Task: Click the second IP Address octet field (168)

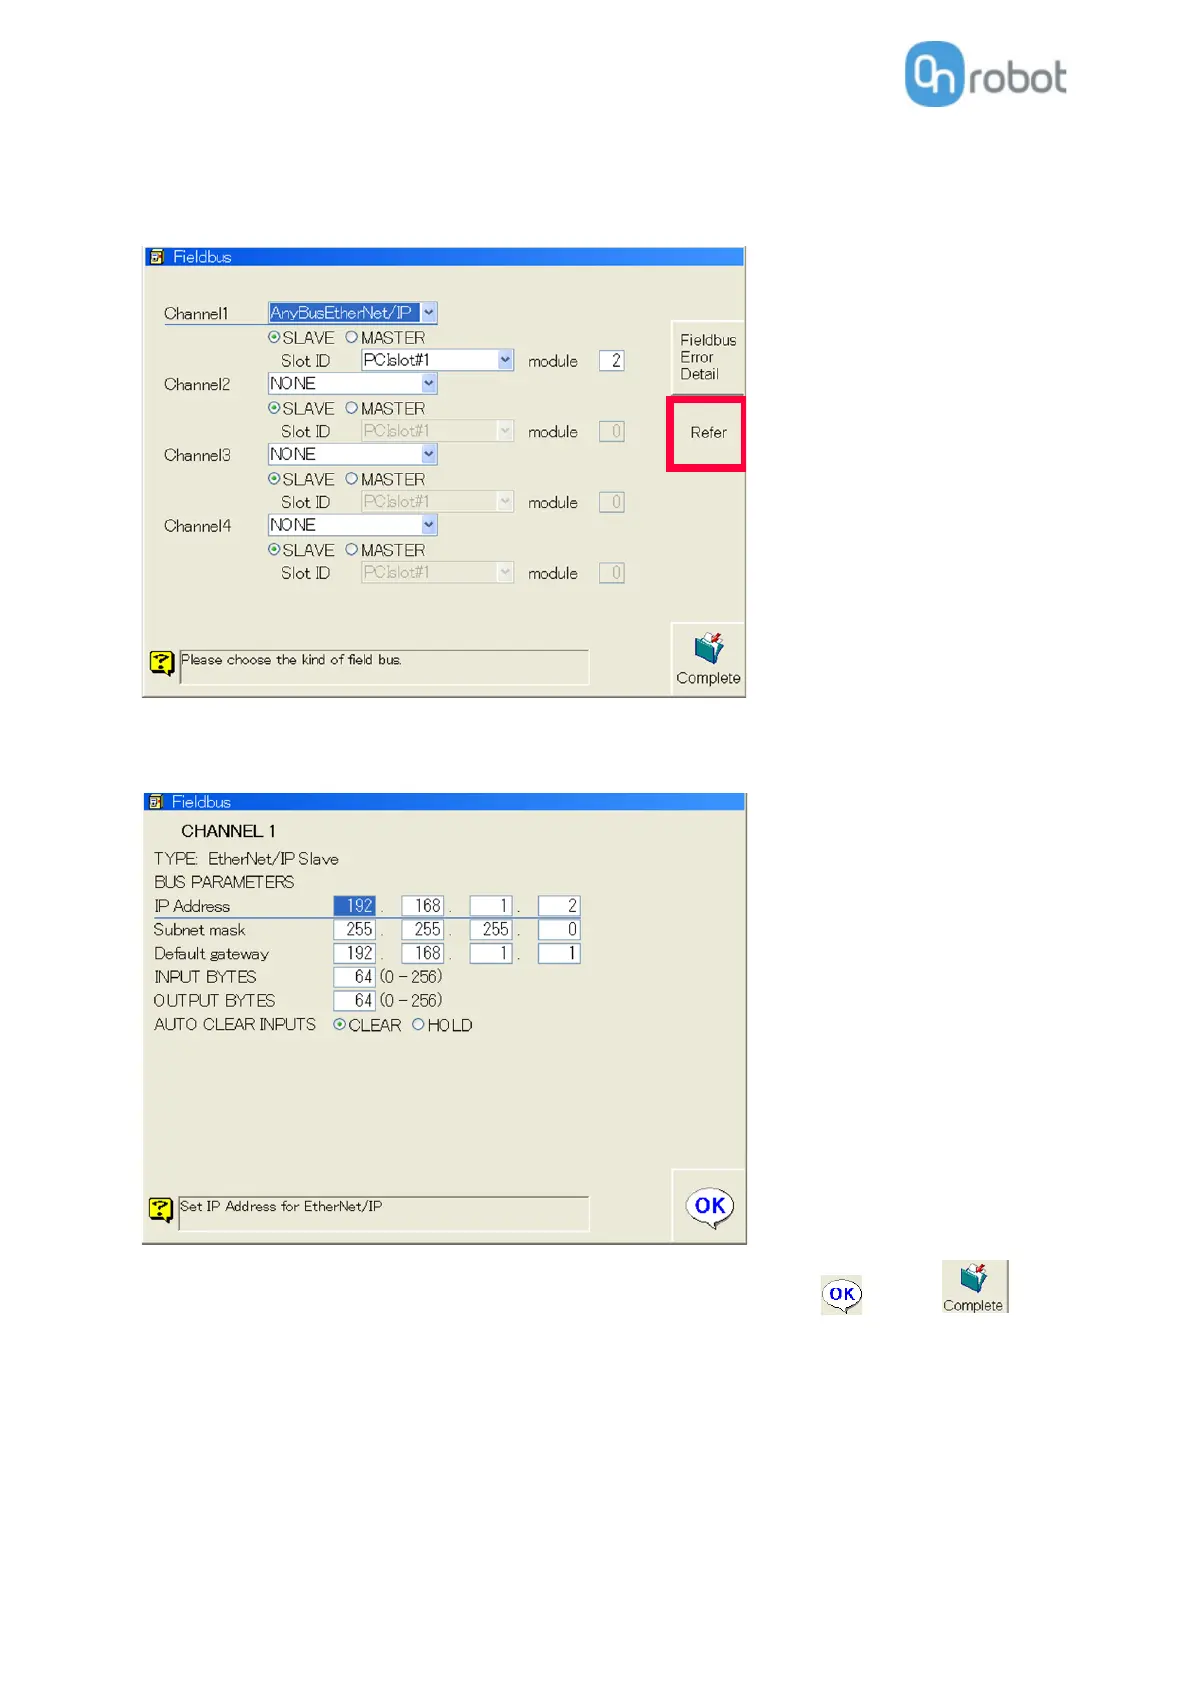Action: pyautogui.click(x=423, y=906)
